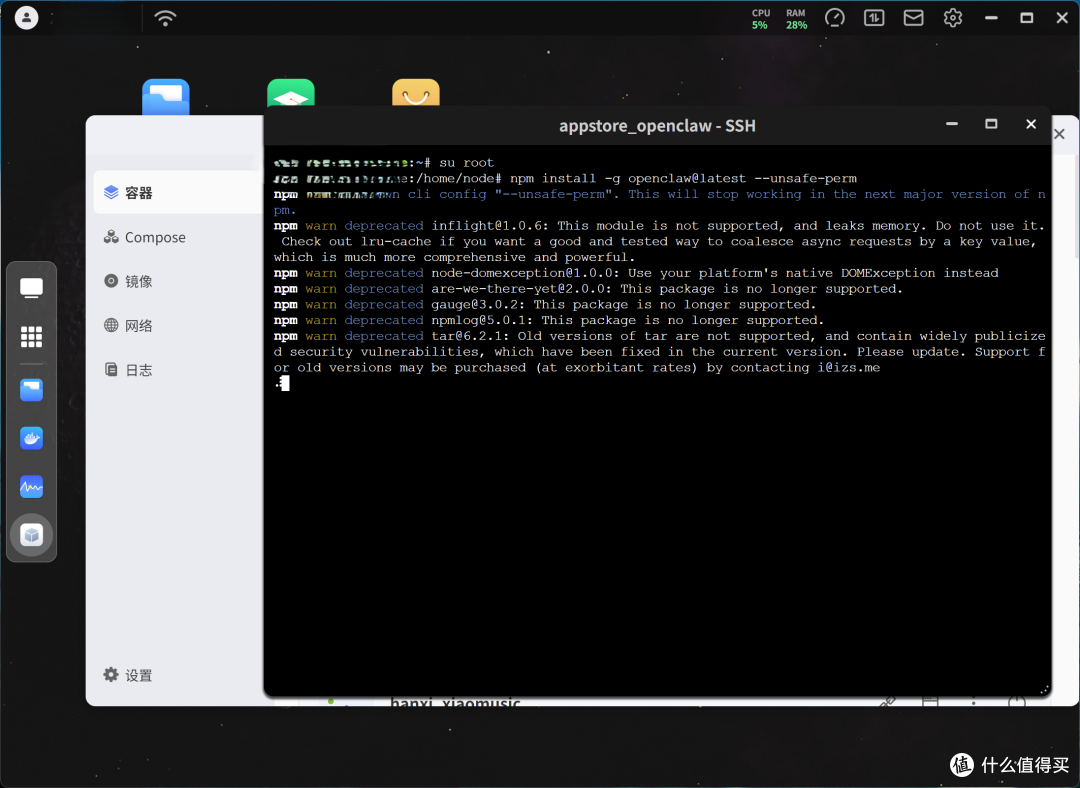Screen dimensions: 1080x788
Task: Open the Docker whale app in dock
Action: pos(31,438)
